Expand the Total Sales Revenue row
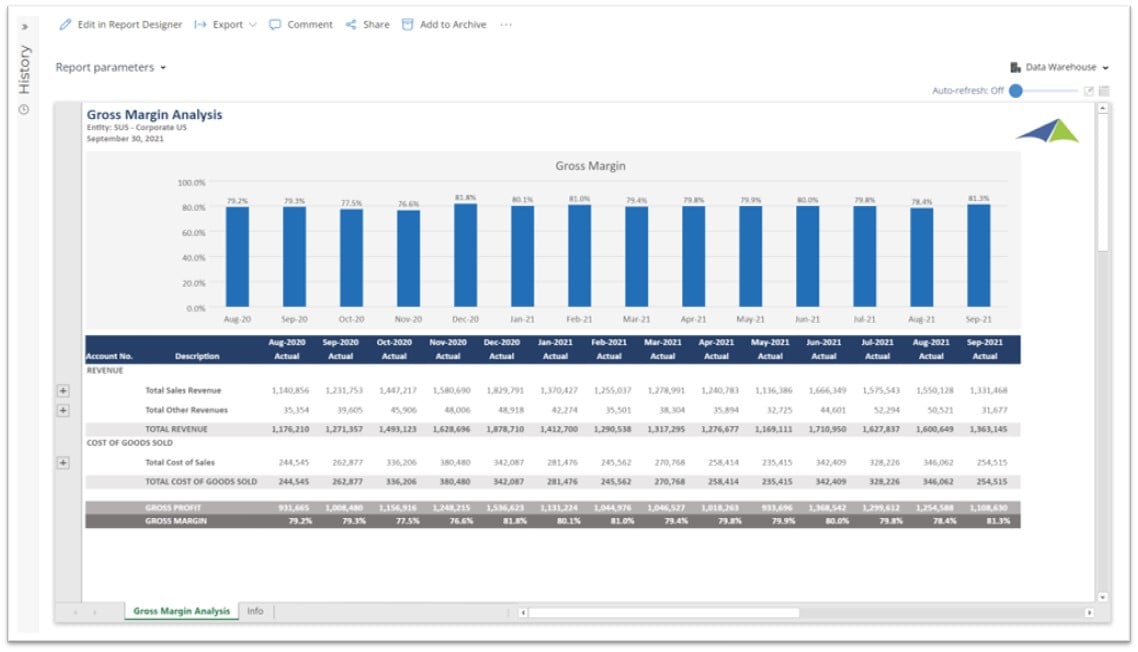The height and width of the screenshot is (652, 1138). (63, 391)
